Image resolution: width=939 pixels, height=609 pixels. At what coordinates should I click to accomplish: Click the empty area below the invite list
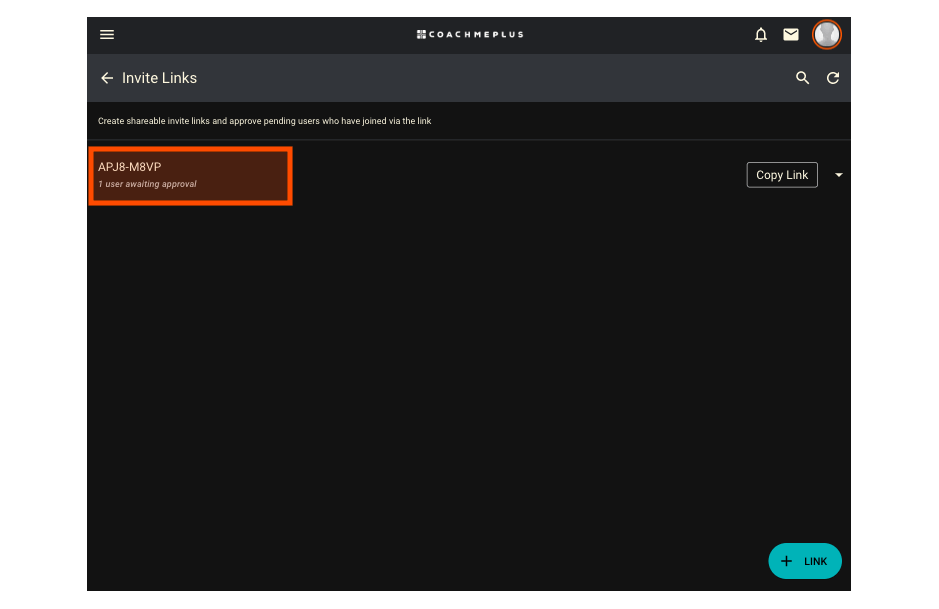[468, 371]
